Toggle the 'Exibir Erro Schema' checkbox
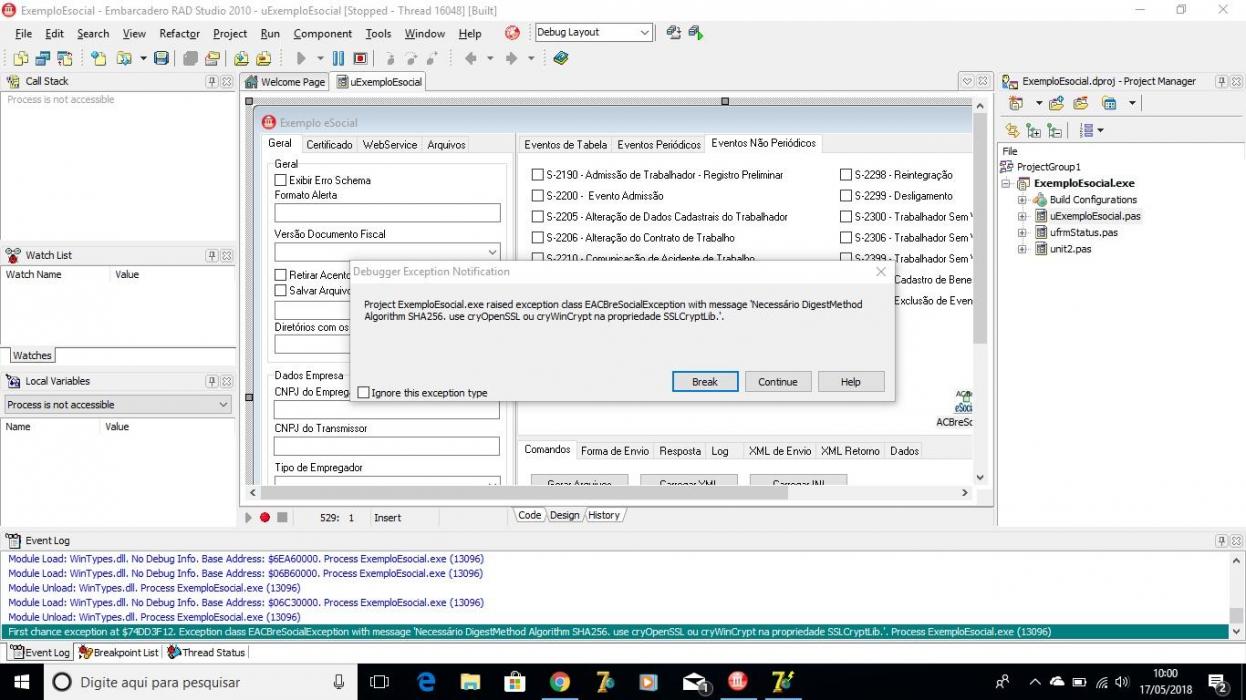Screen dimensions: 1246x700 coord(281,180)
